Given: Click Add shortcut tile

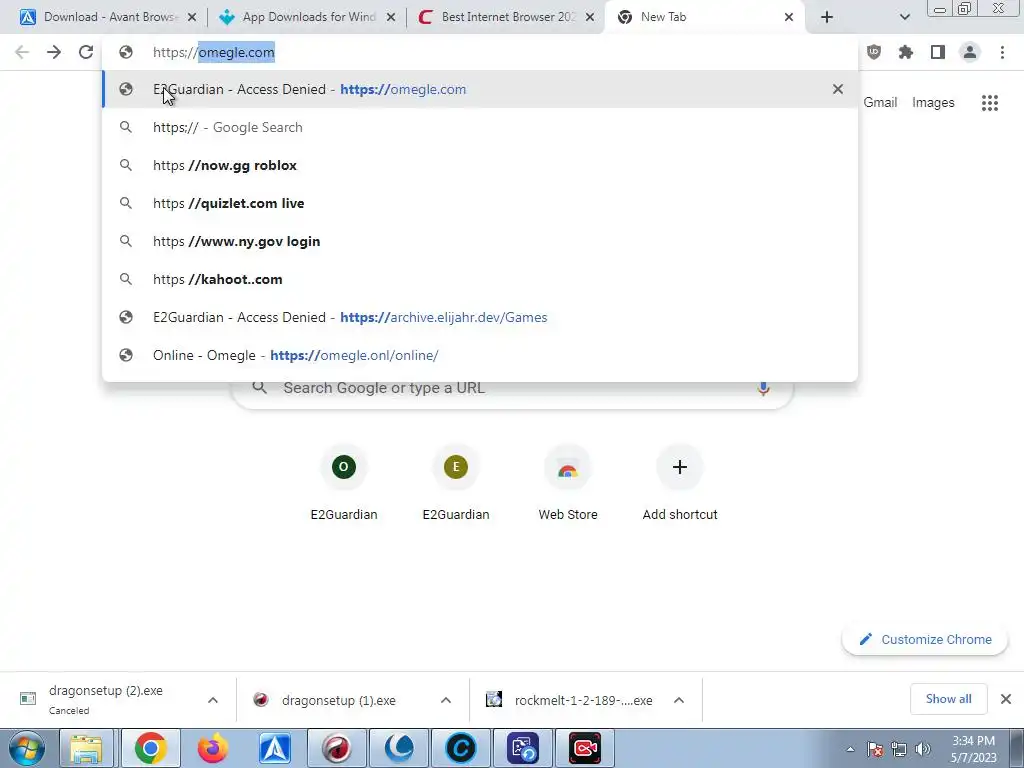Looking at the screenshot, I should [680, 483].
